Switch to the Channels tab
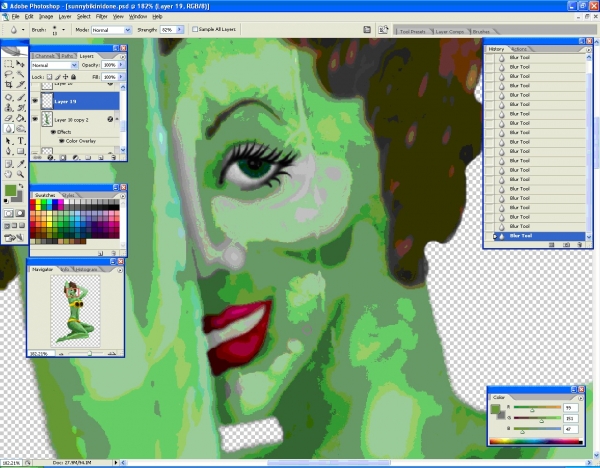600x468 pixels. (x=44, y=56)
